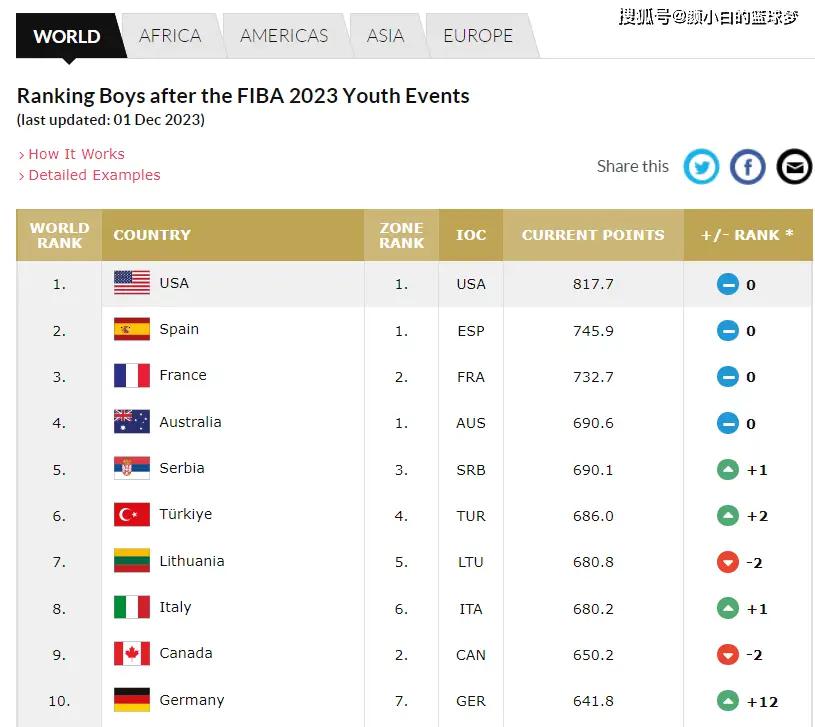The height and width of the screenshot is (727, 815).
Task: Open the Detailed Examples link
Action: point(94,175)
